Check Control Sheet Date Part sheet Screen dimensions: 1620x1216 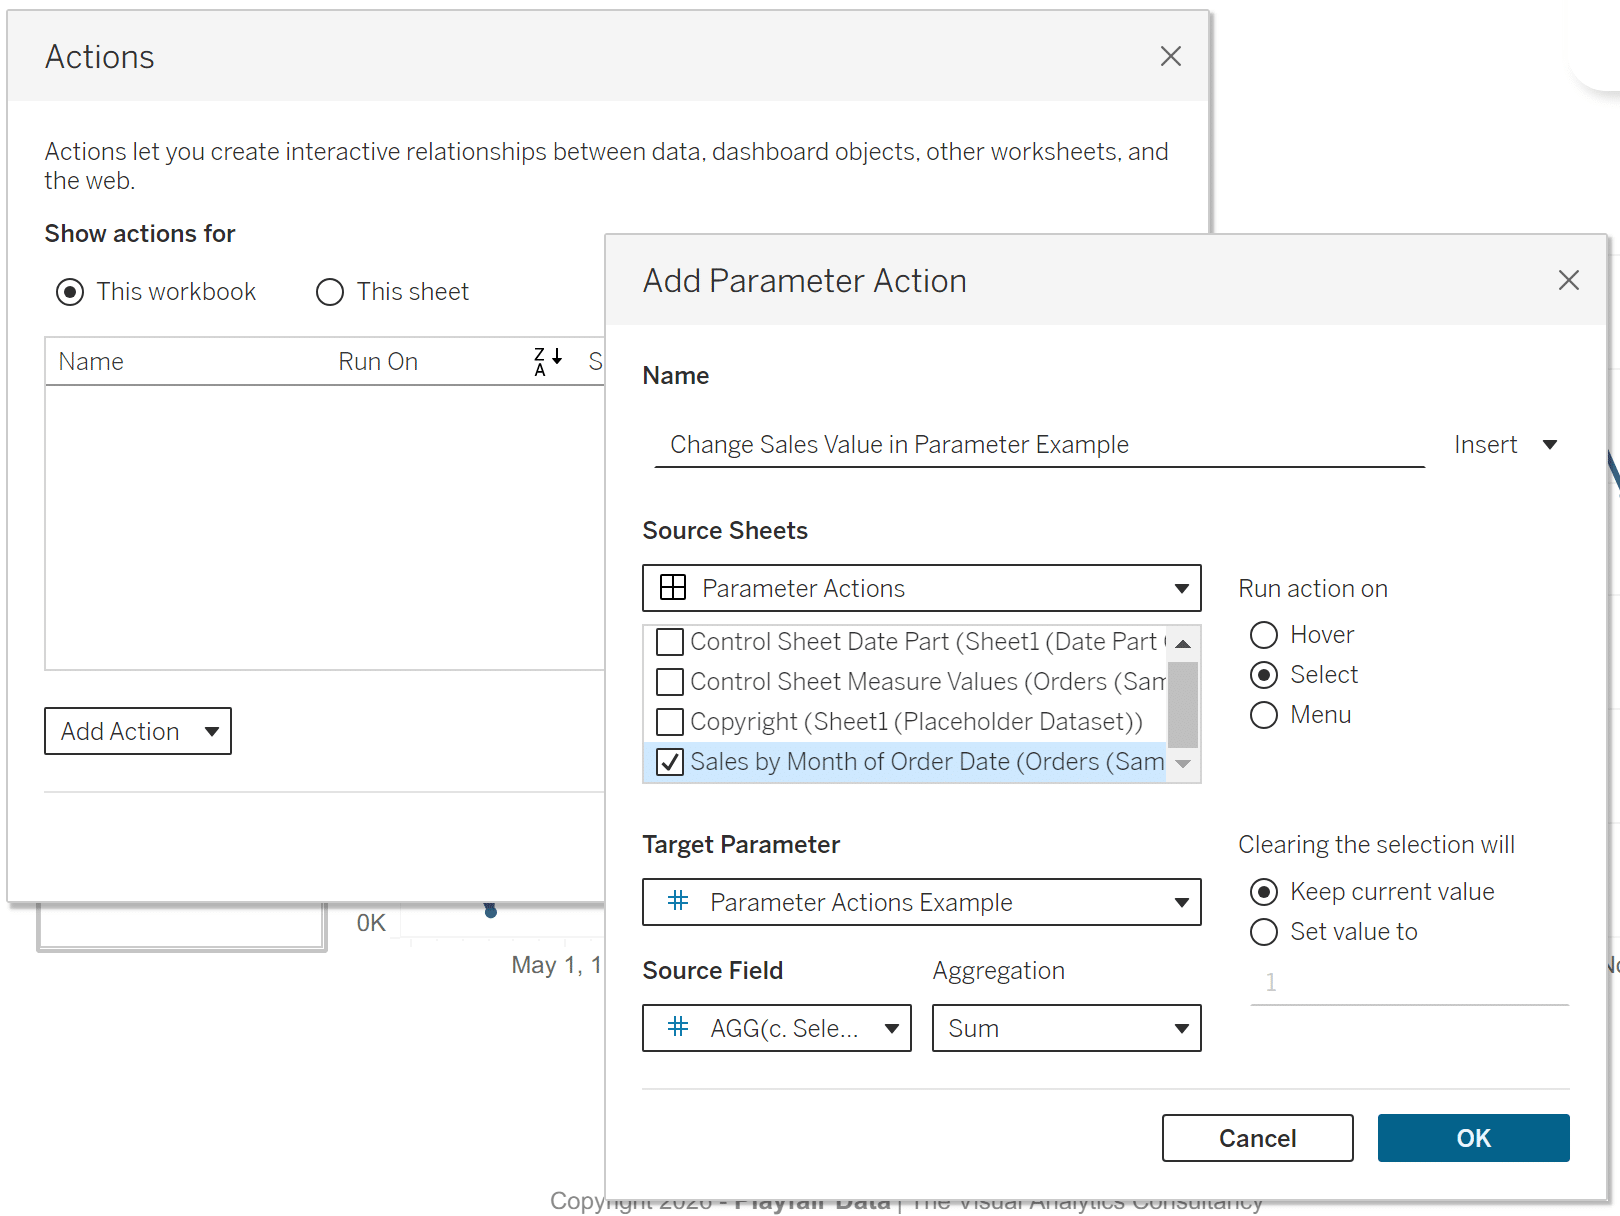[x=670, y=641]
